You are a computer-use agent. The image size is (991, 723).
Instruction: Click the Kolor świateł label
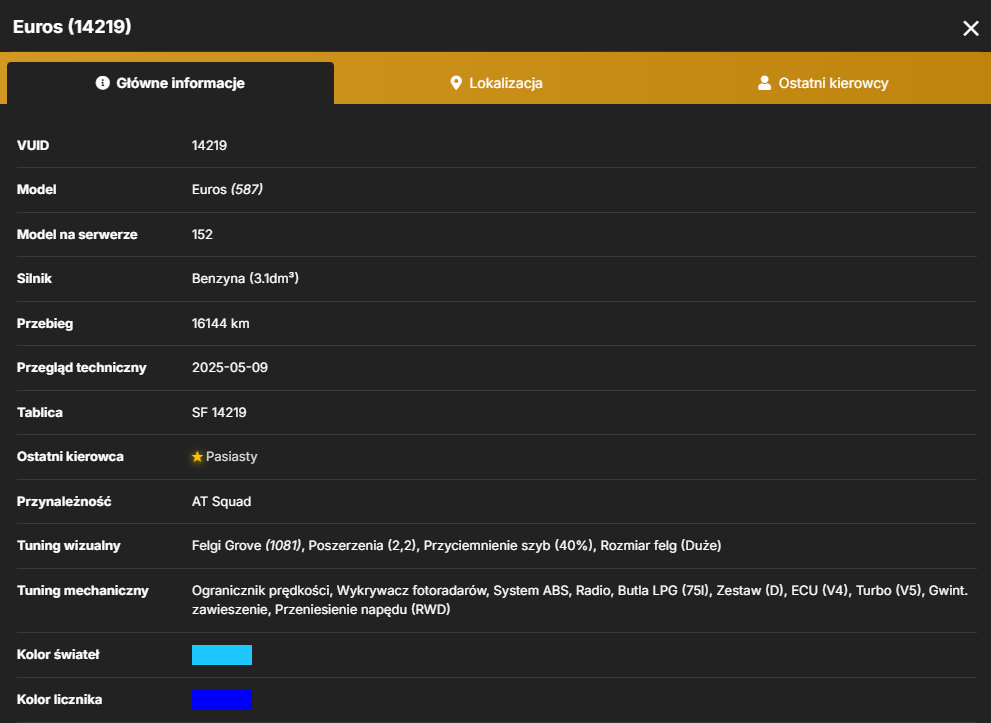click(58, 655)
